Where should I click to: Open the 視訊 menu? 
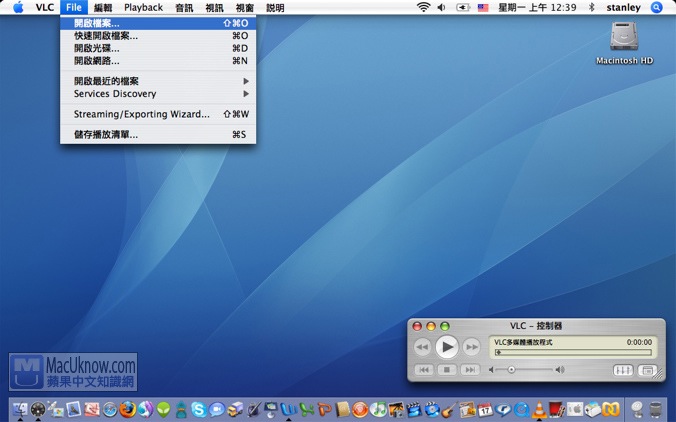tap(214, 7)
